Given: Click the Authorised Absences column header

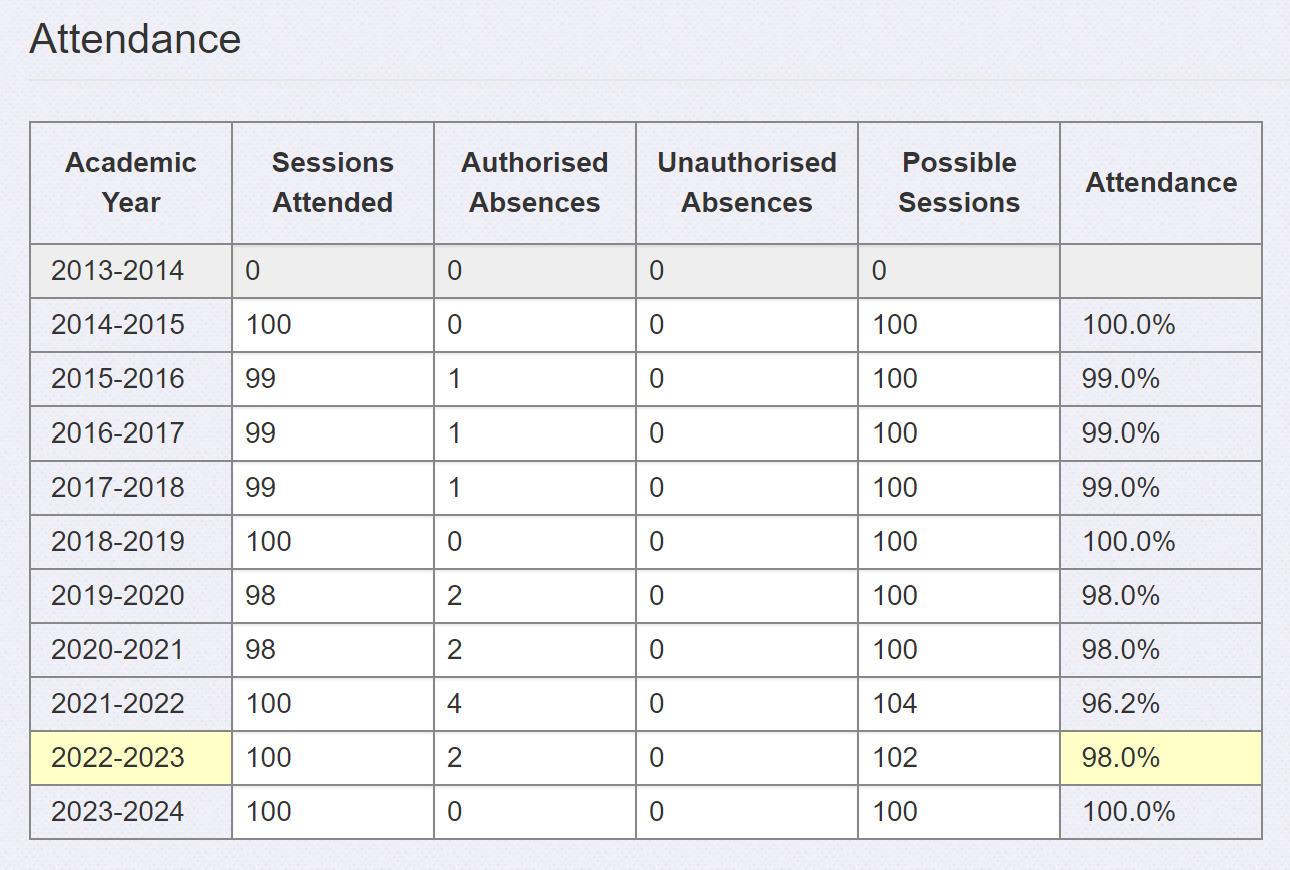Looking at the screenshot, I should click(535, 183).
